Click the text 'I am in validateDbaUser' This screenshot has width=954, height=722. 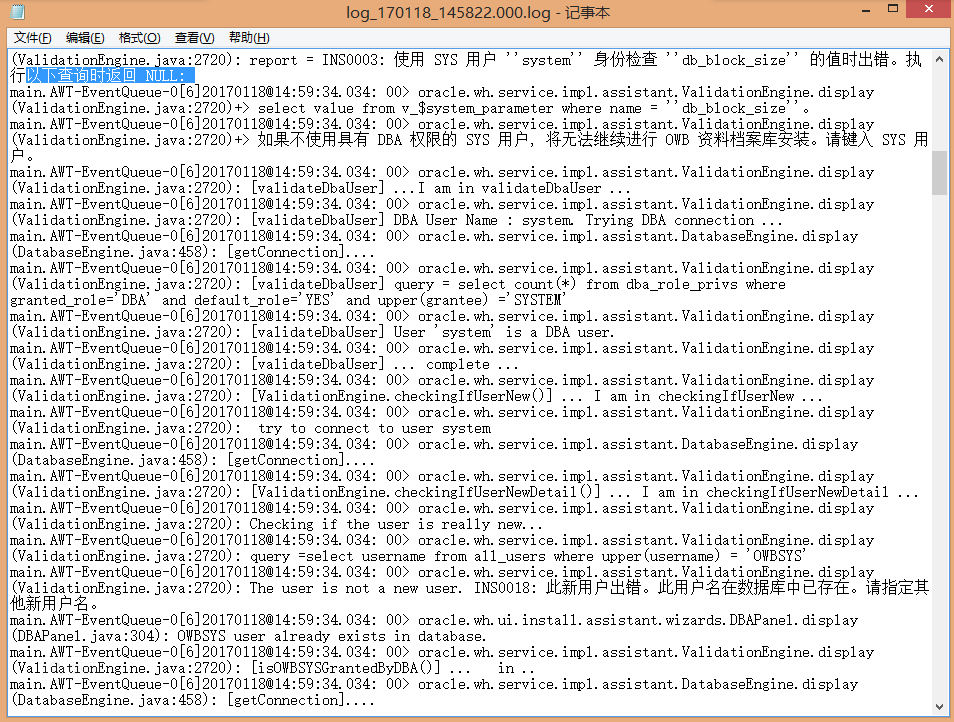point(509,189)
